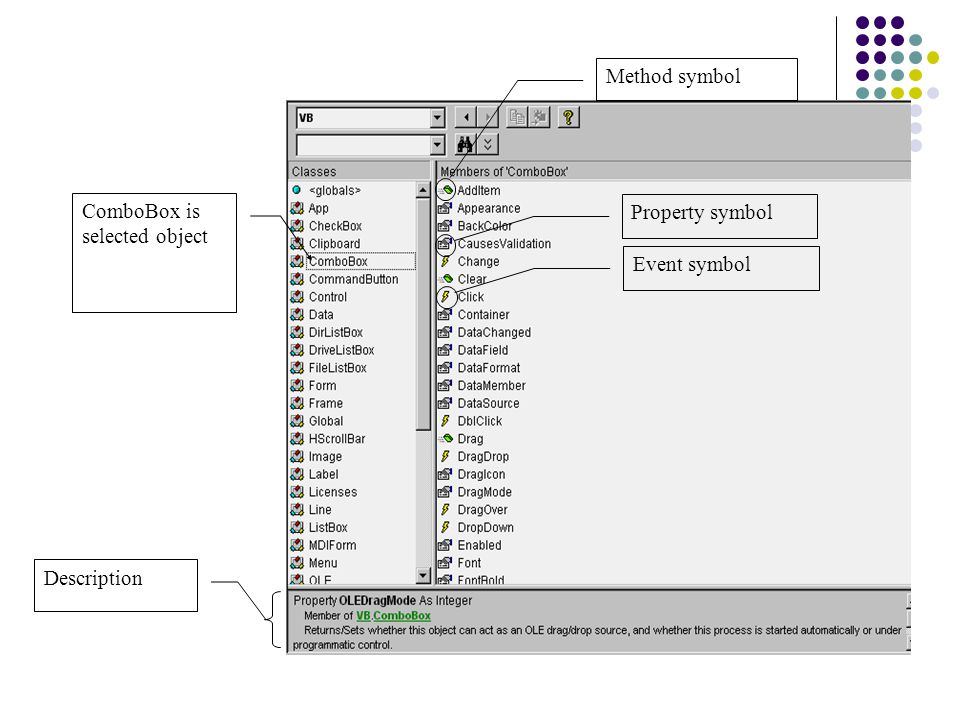Viewport: 960px width, 720px height.
Task: Select the DragMode member
Action: (484, 492)
